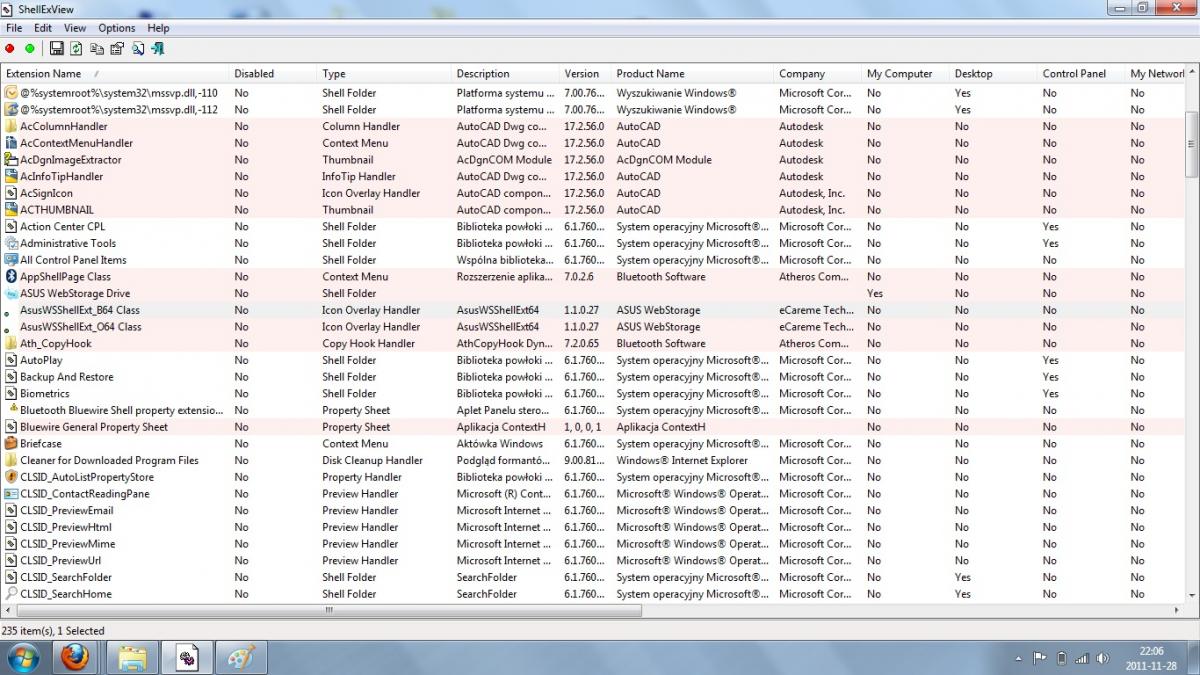
Task: Click the Exit door toolbar icon
Action: coord(158,48)
